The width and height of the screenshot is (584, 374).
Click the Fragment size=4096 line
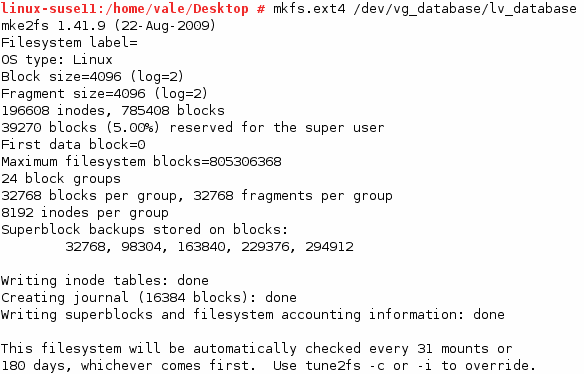[104, 94]
